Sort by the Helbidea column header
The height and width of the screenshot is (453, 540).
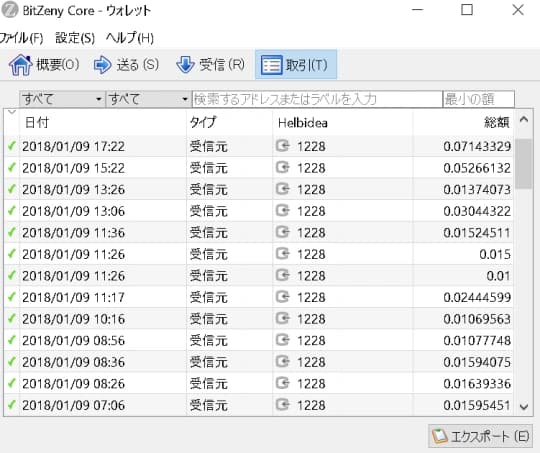pyautogui.click(x=343, y=122)
